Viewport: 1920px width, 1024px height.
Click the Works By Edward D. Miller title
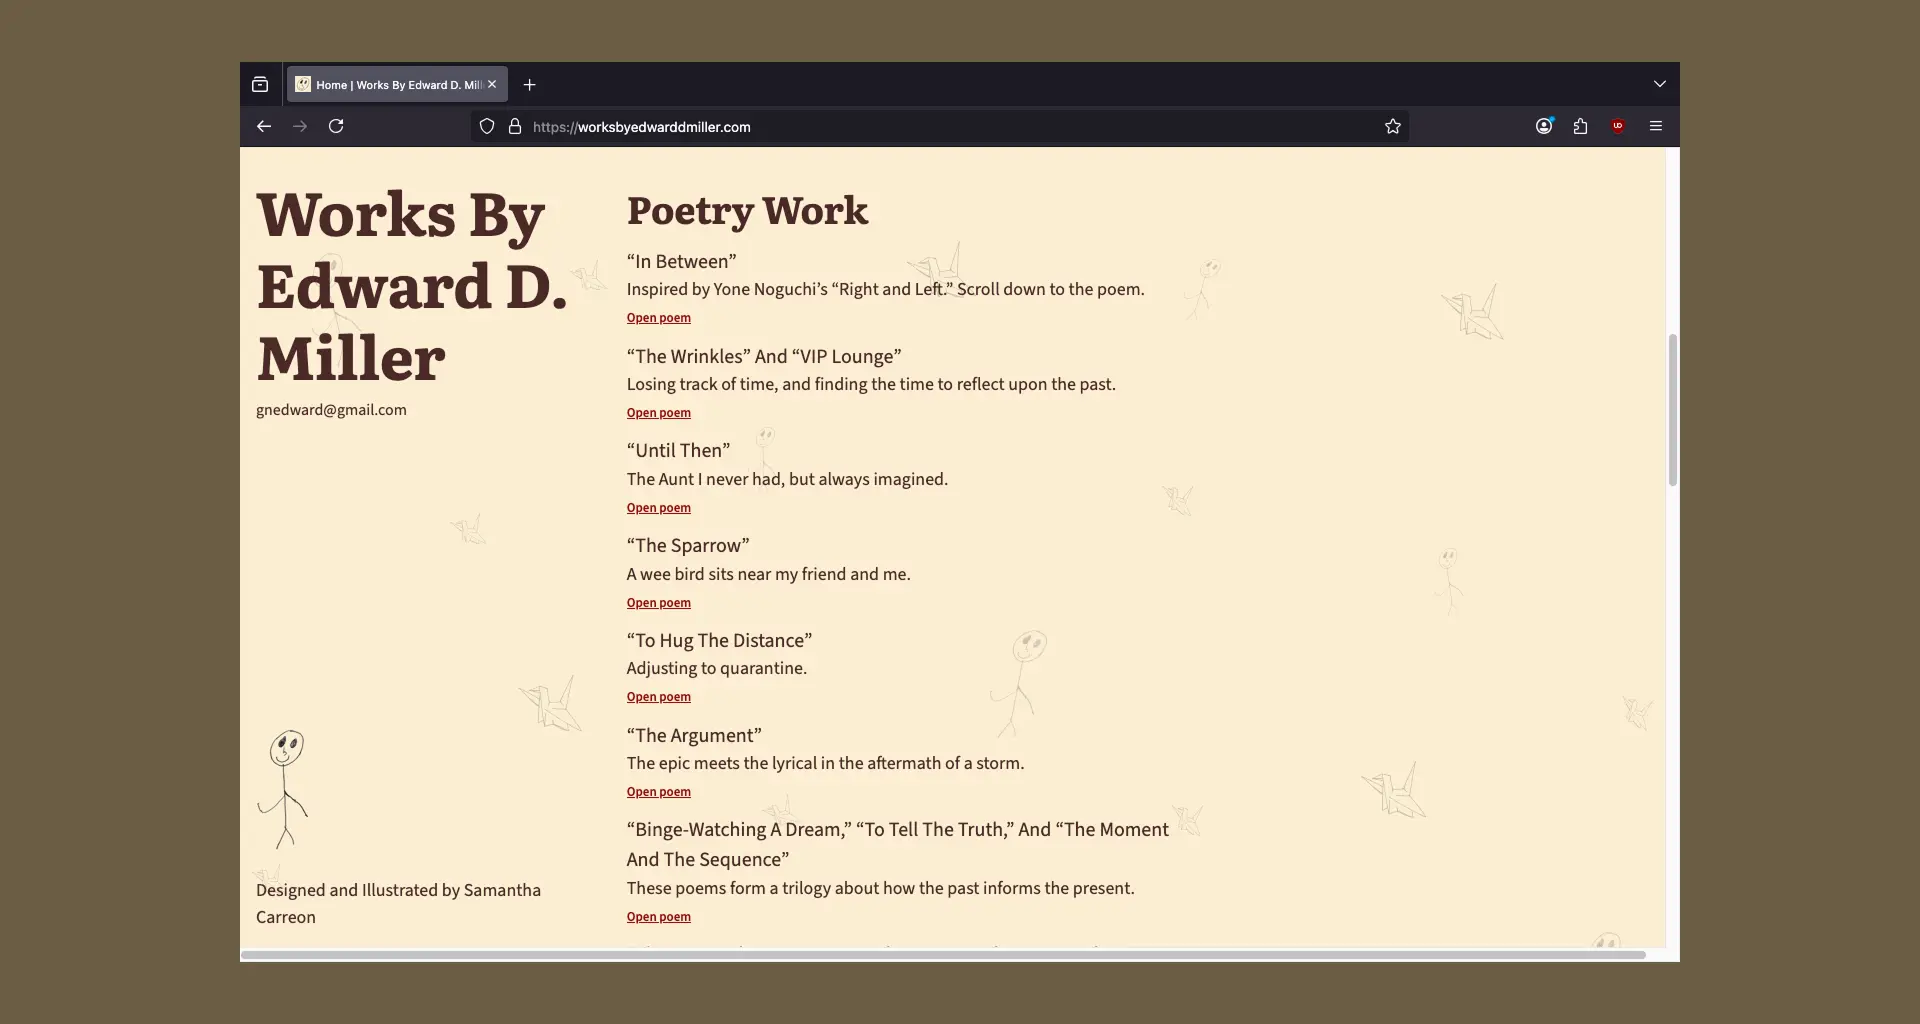click(412, 286)
